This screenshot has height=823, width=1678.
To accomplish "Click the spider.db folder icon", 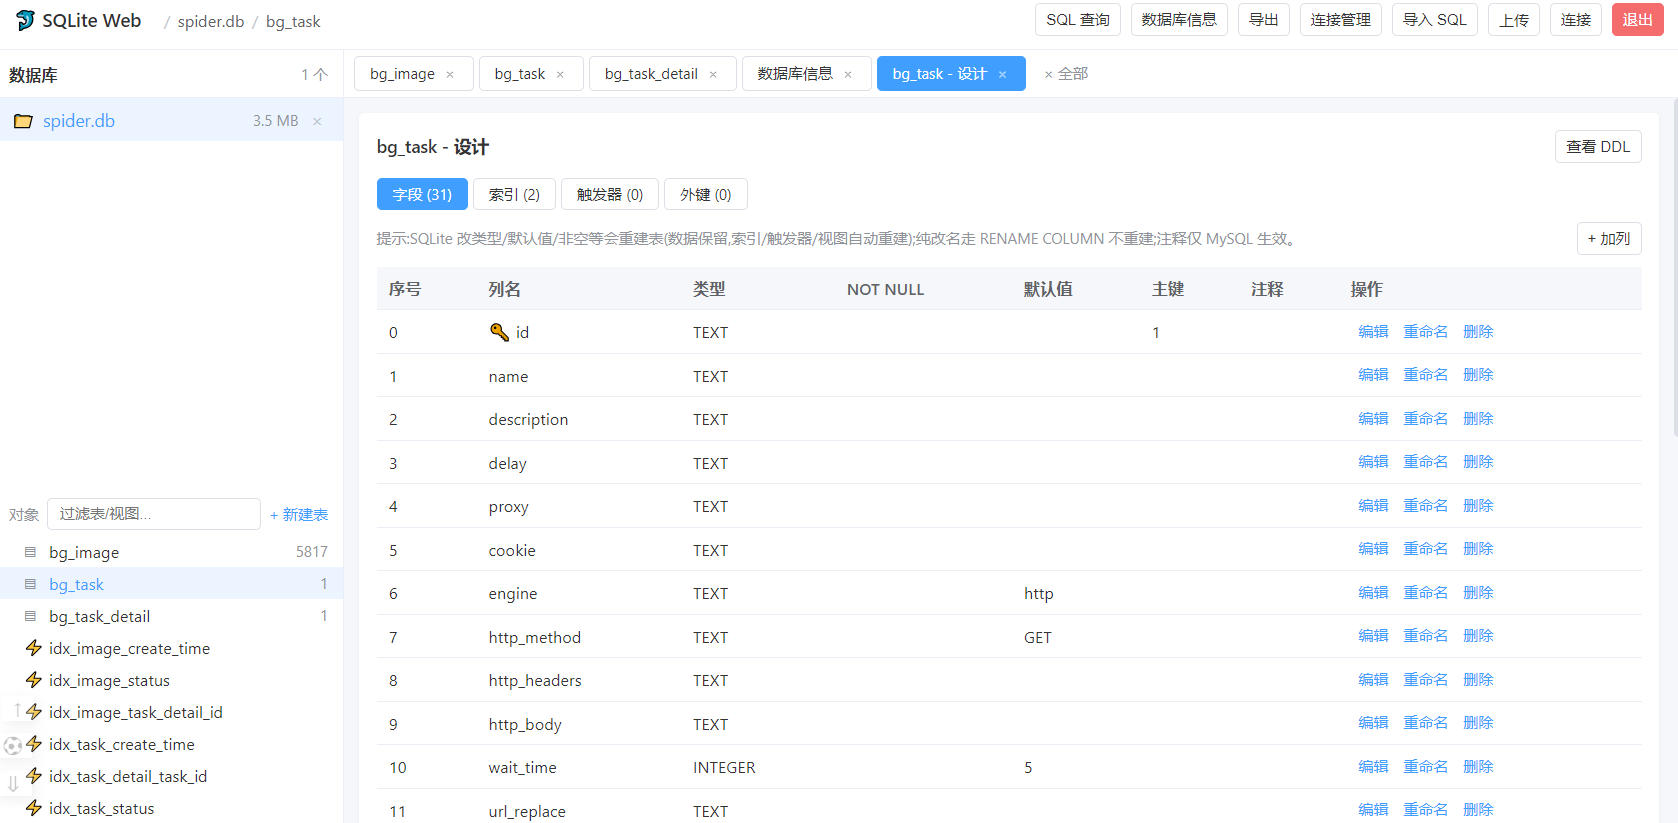I will [x=23, y=121].
